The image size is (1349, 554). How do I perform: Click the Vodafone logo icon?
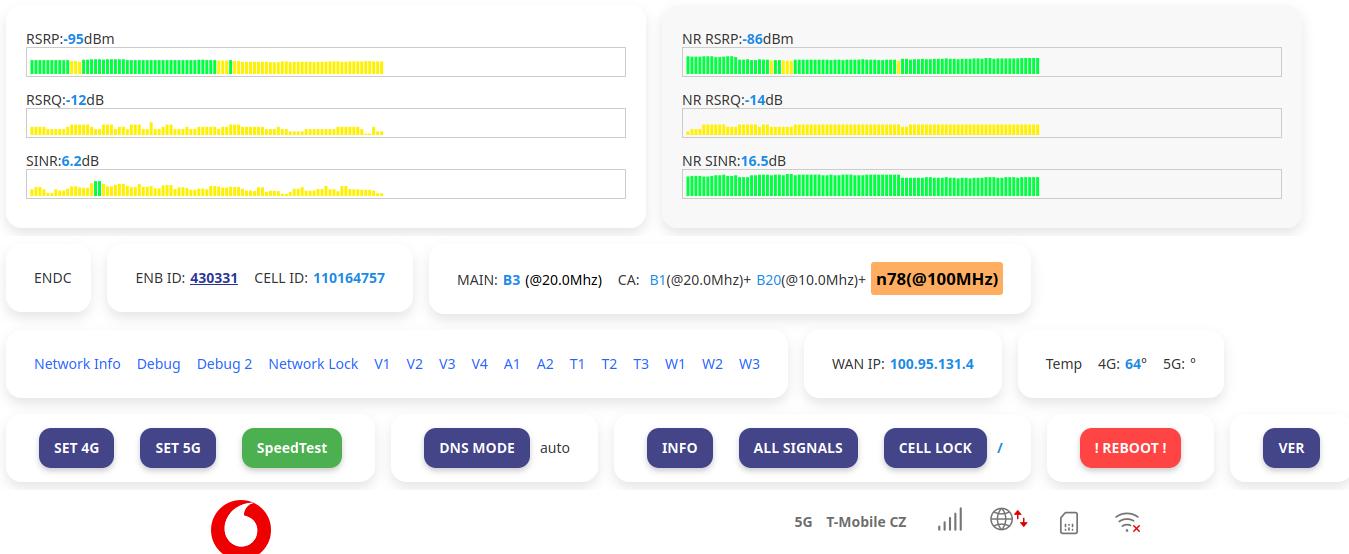tap(241, 528)
